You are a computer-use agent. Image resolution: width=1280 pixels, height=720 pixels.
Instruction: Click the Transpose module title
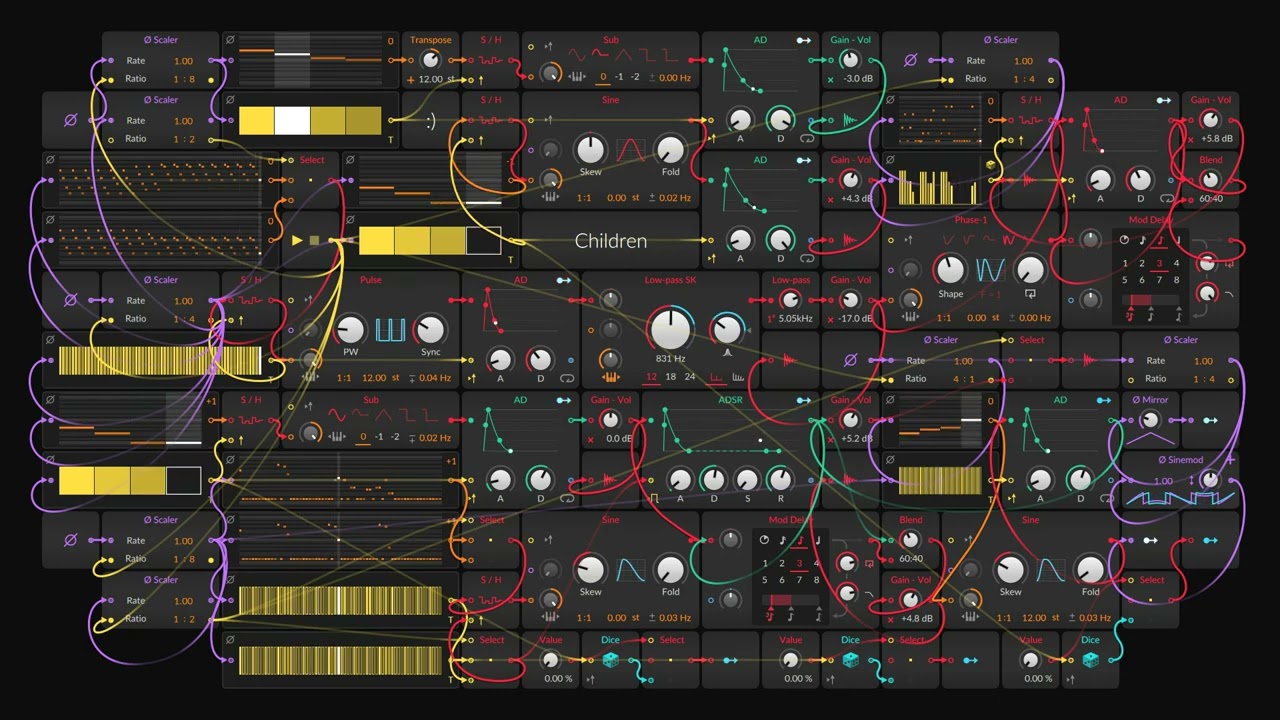[431, 40]
